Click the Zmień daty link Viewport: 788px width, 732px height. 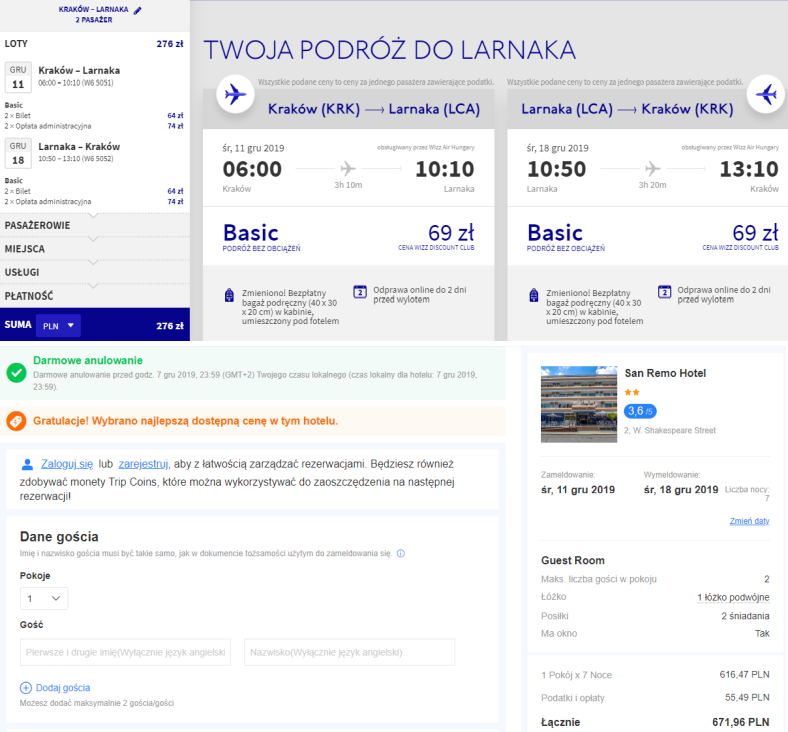click(749, 521)
